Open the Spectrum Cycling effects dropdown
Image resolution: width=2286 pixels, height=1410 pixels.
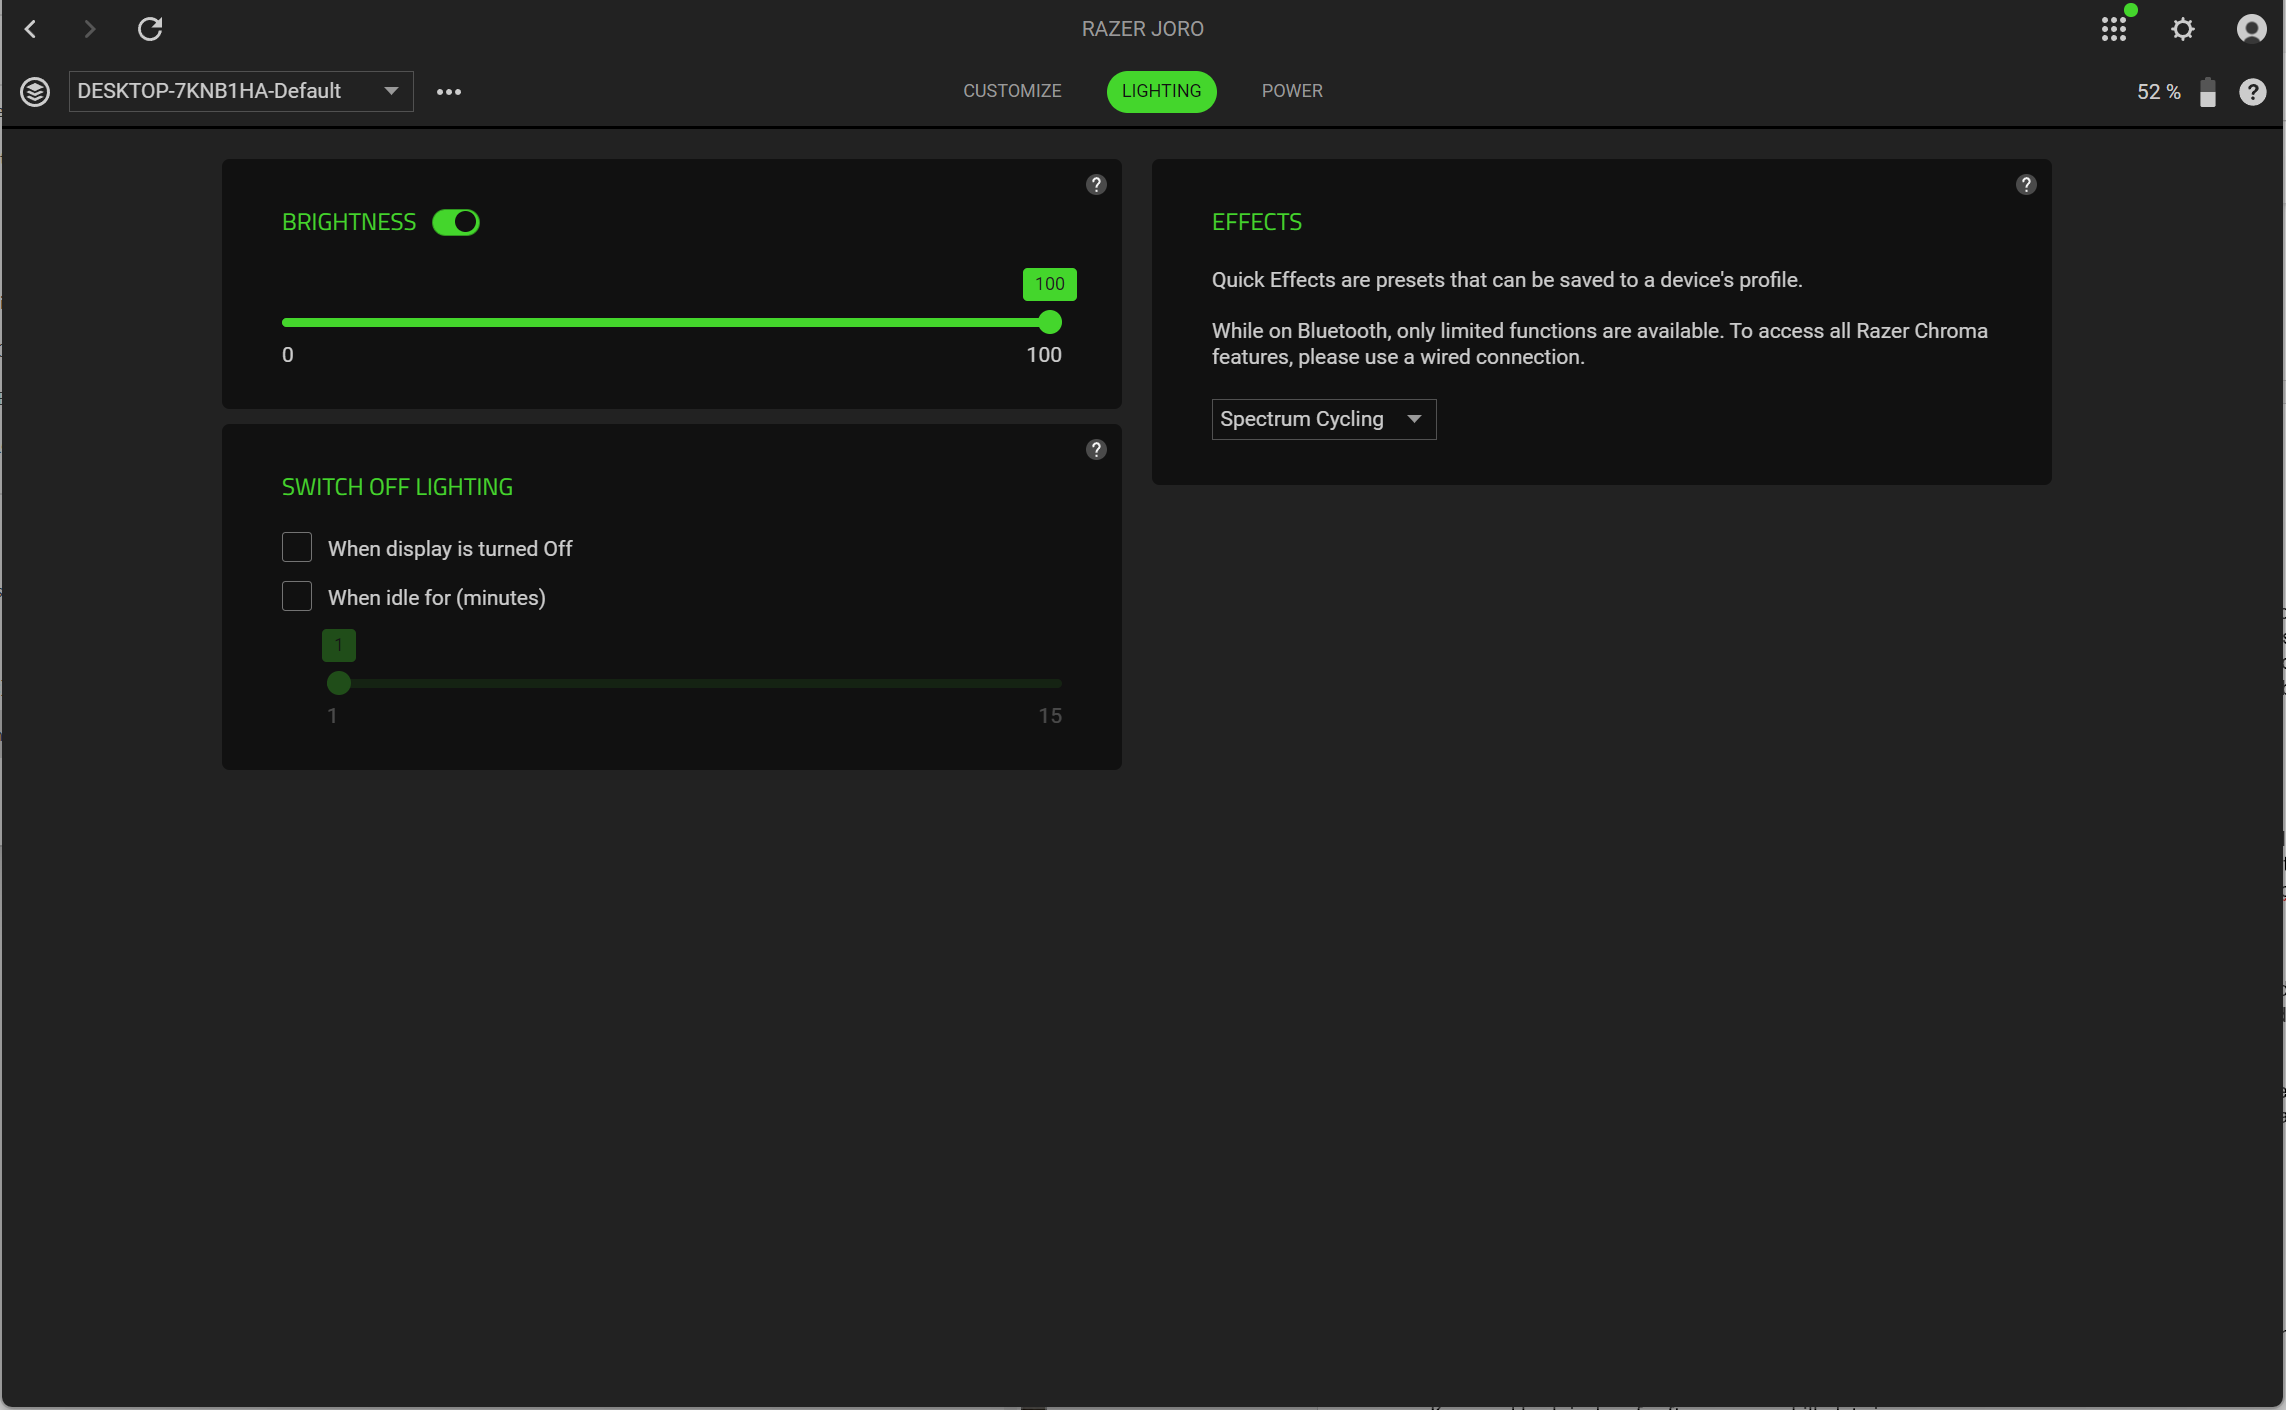tap(1324, 419)
